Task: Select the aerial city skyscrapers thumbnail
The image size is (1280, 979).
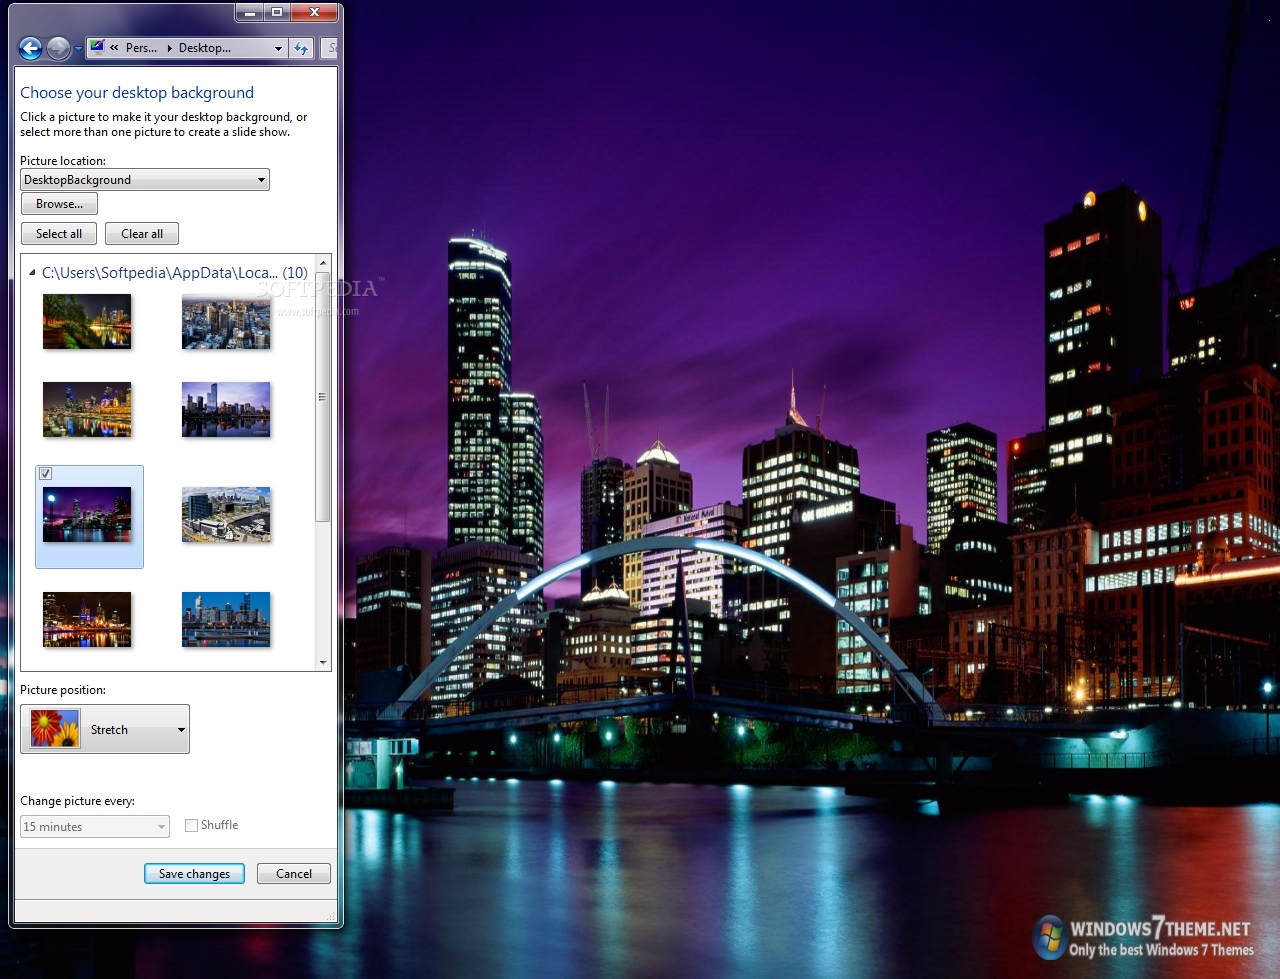Action: point(226,321)
